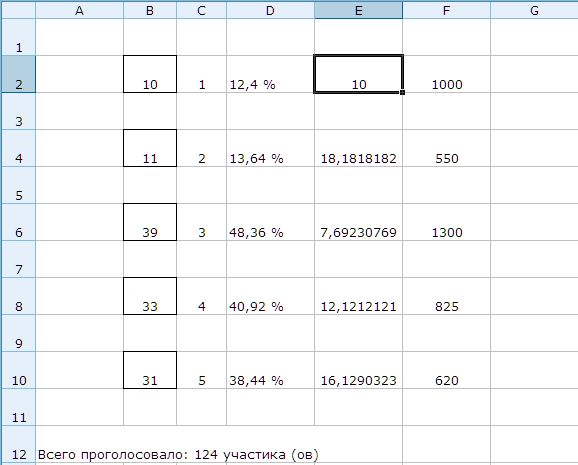Select cell containing 18,1818182

358,148
